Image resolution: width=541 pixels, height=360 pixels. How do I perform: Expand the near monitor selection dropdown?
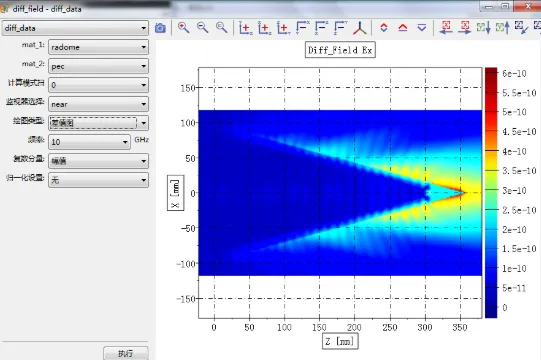(99, 104)
